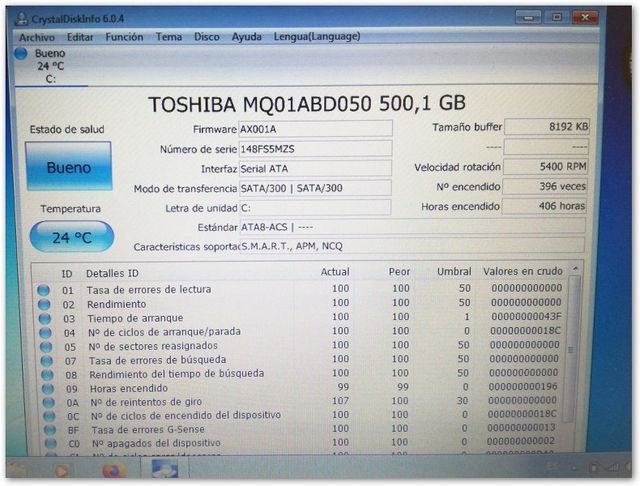Screen dimensions: 640x486
Task: Click the Actual column header
Action: point(335,272)
